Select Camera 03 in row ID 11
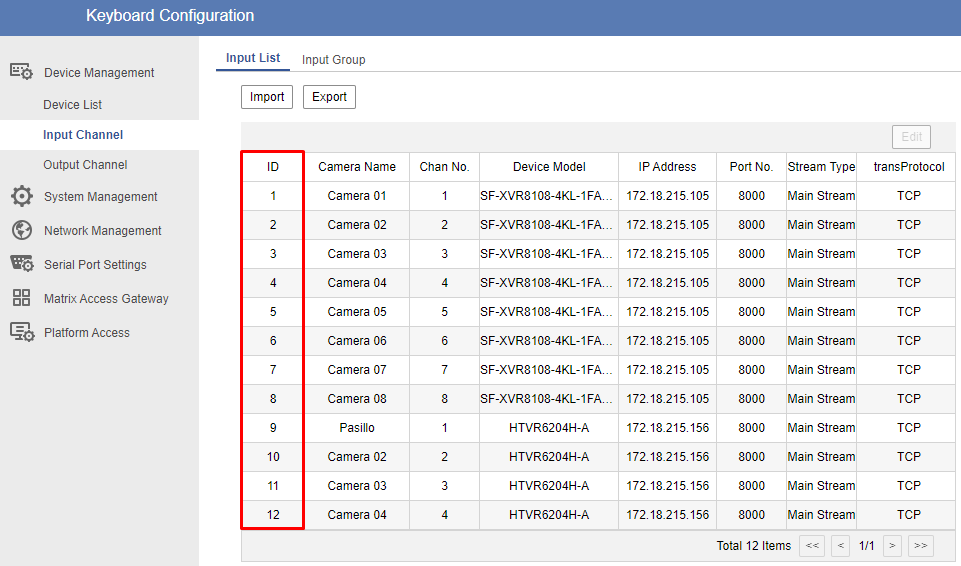 357,486
